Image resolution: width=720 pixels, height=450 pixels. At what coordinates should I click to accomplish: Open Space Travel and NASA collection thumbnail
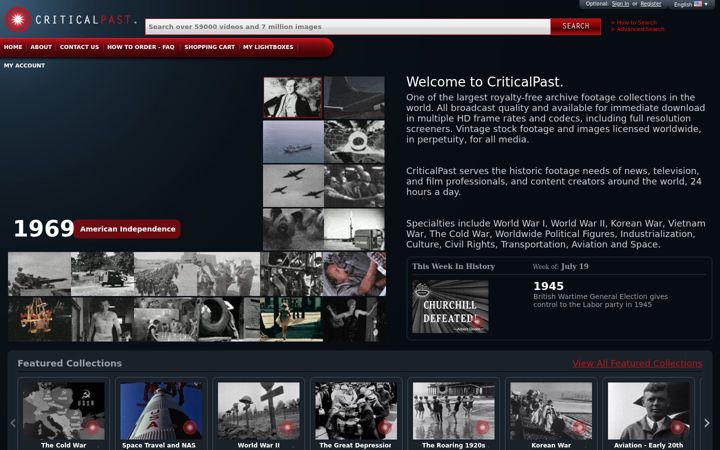[x=161, y=411]
